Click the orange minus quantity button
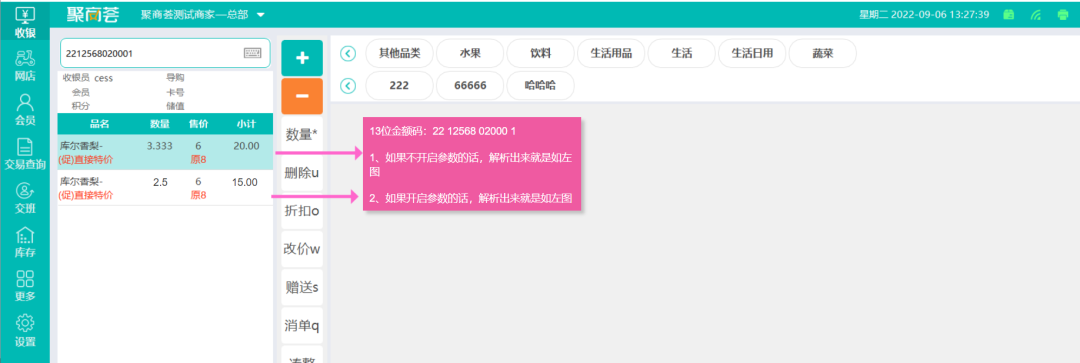 click(302, 96)
